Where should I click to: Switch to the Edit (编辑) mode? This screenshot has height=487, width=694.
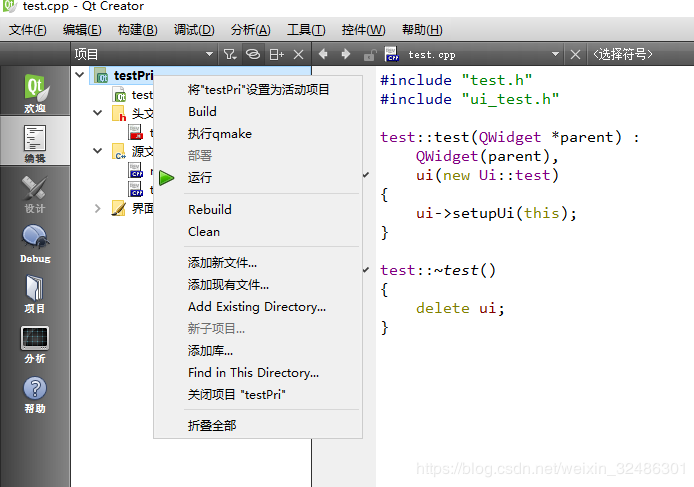pos(35,142)
